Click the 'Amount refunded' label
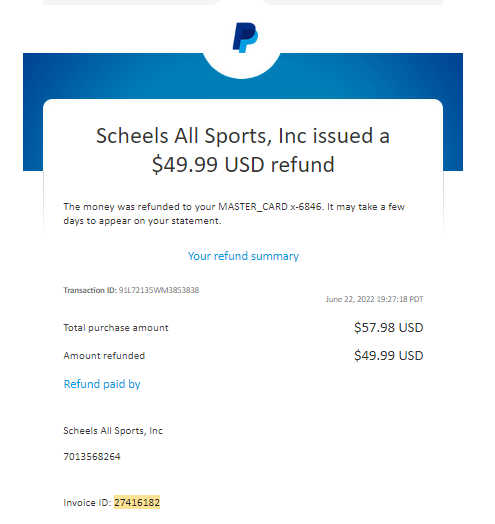The image size is (495, 524). (104, 356)
